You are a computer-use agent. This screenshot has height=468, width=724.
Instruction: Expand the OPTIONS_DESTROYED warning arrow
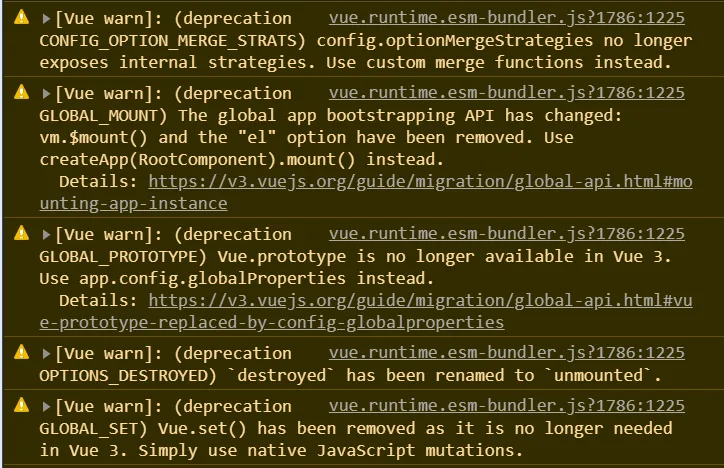(x=46, y=354)
